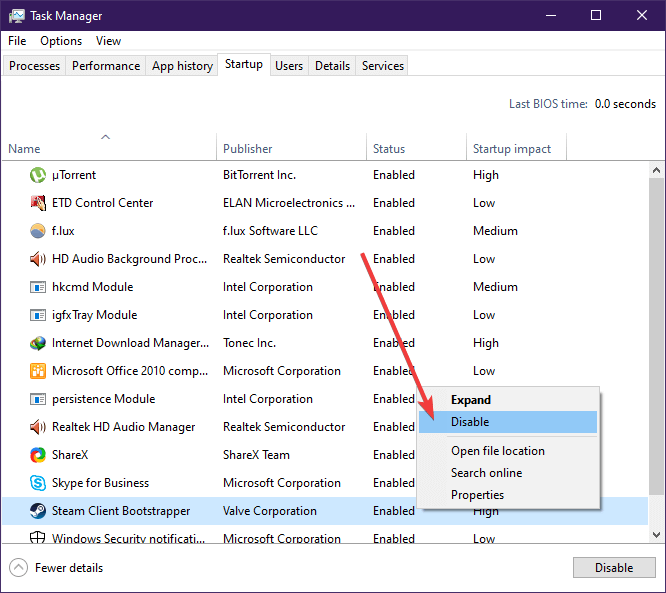Click the Internet Download Manager icon
The height and width of the screenshot is (593, 666).
38,343
